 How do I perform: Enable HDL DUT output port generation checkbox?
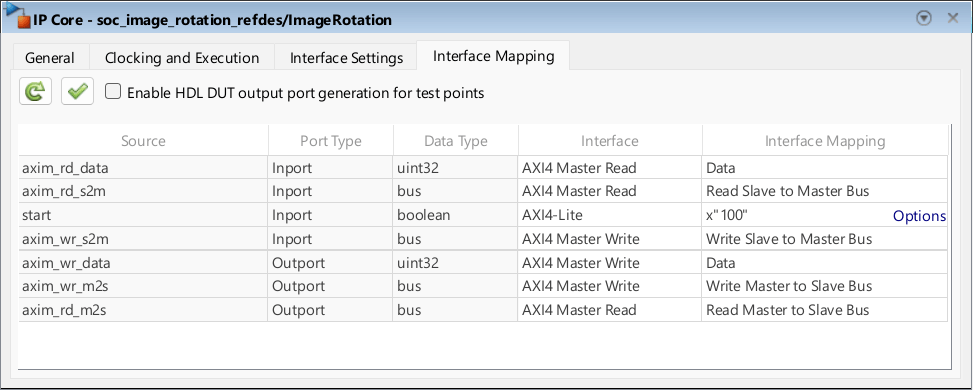[x=112, y=93]
